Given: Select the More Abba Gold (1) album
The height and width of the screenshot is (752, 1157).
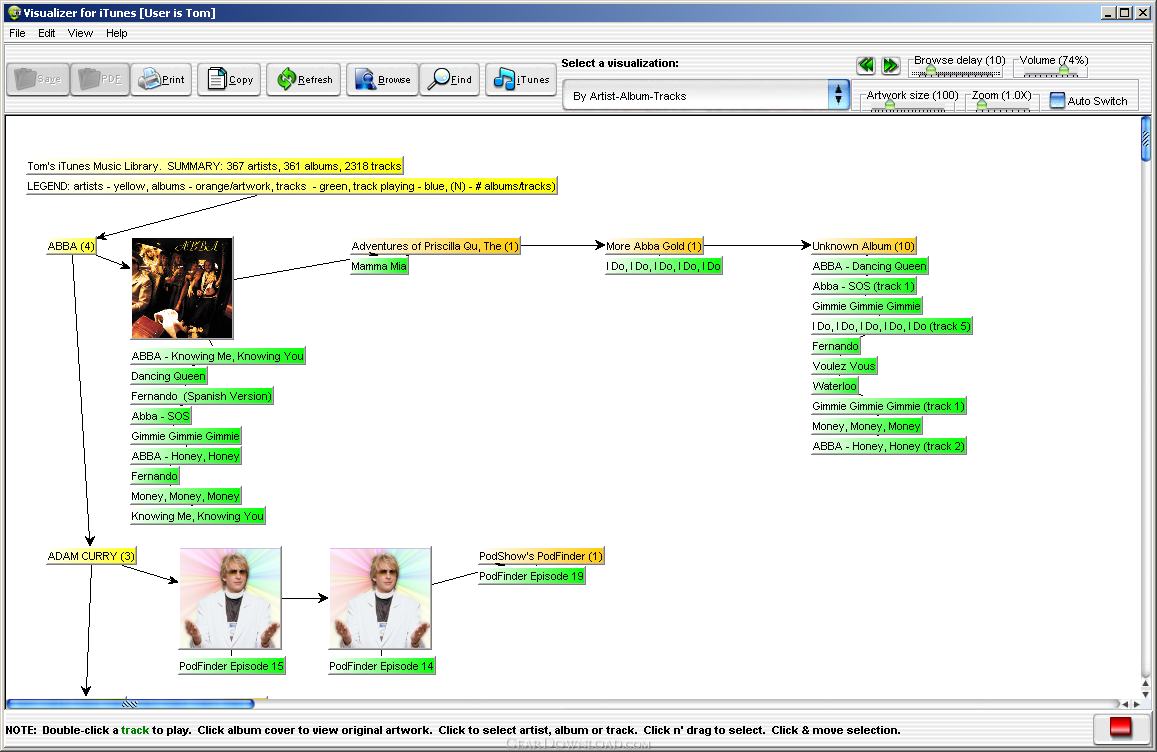Looking at the screenshot, I should tap(654, 246).
